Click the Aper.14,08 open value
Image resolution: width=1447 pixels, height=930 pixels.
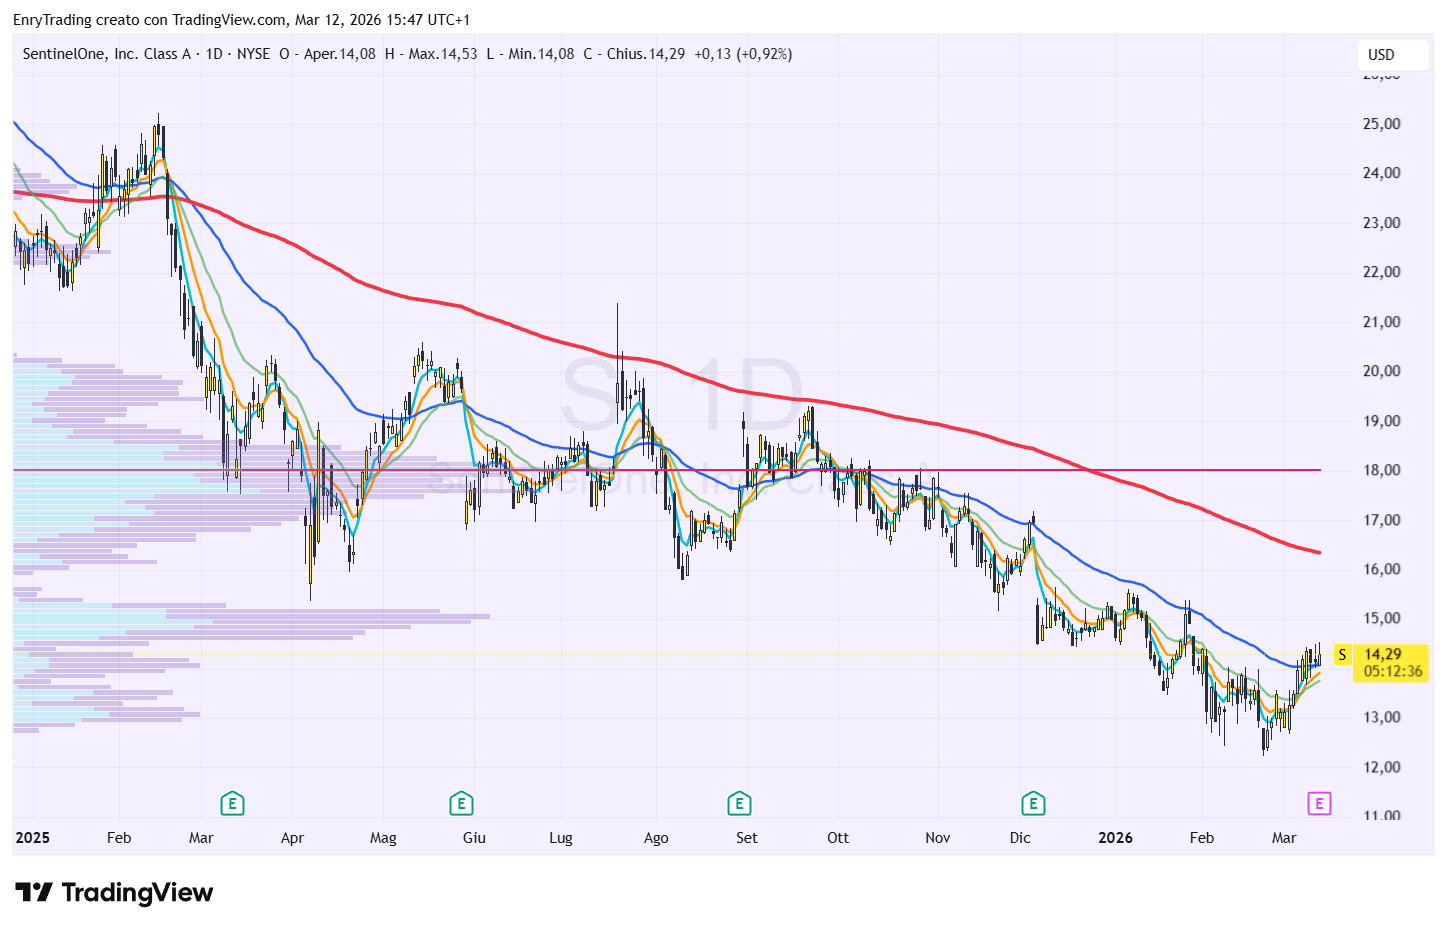339,54
